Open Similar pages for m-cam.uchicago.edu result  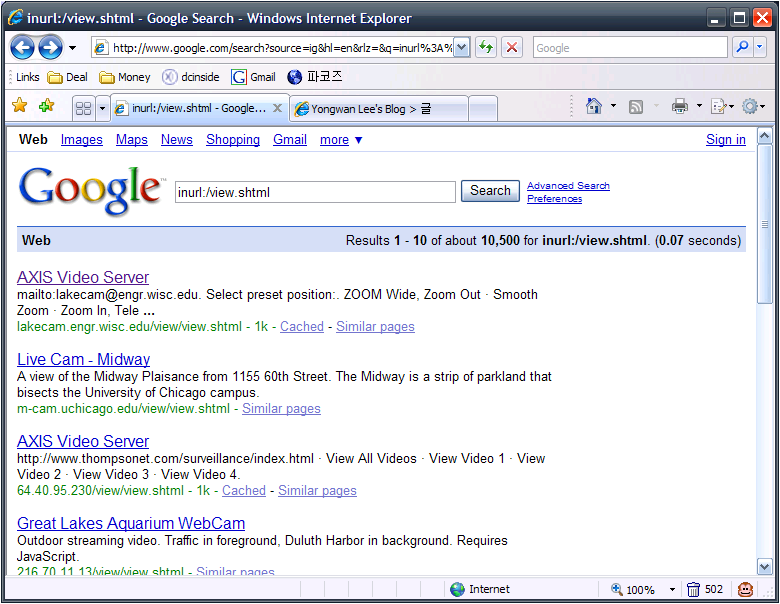tap(281, 408)
